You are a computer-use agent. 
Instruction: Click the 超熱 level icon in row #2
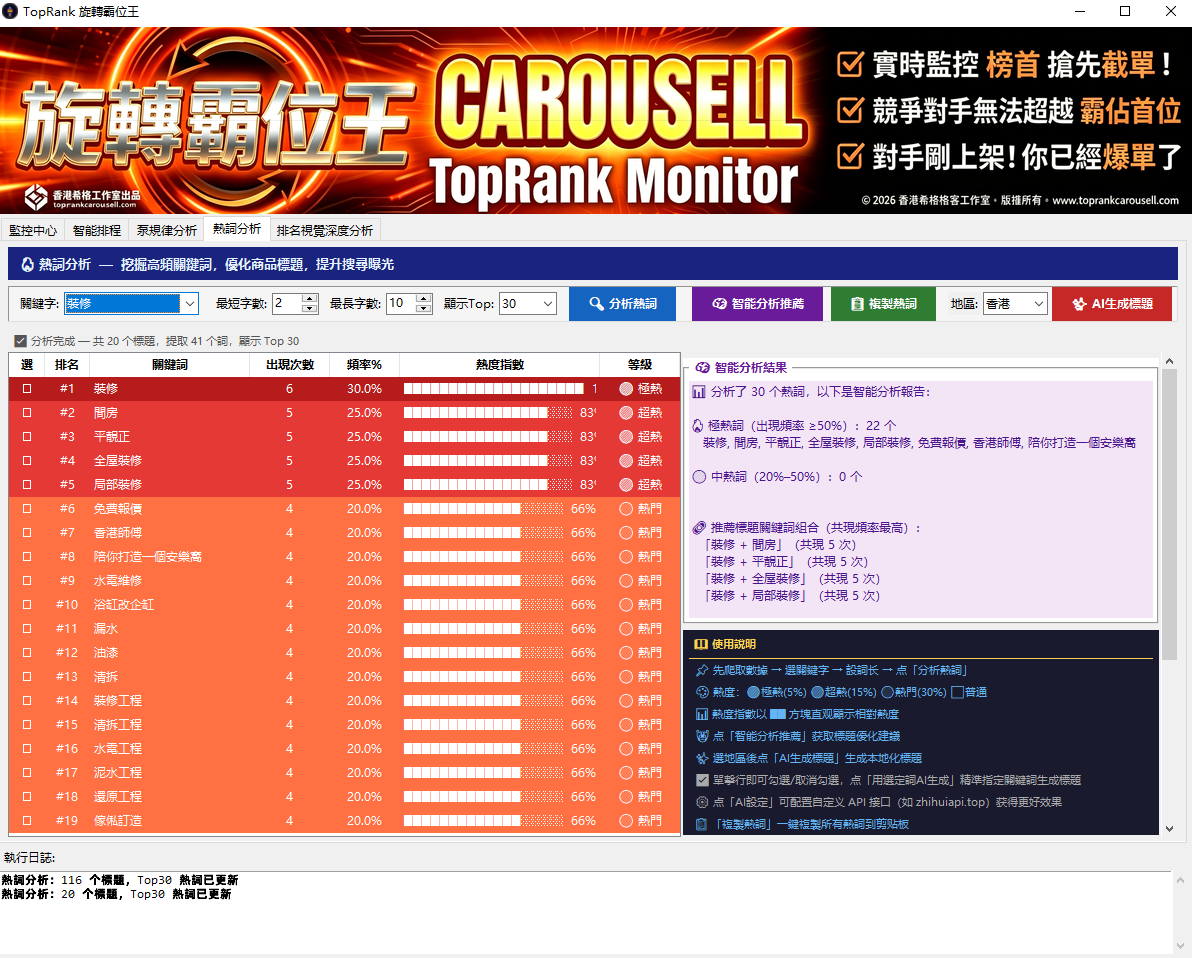pos(626,413)
